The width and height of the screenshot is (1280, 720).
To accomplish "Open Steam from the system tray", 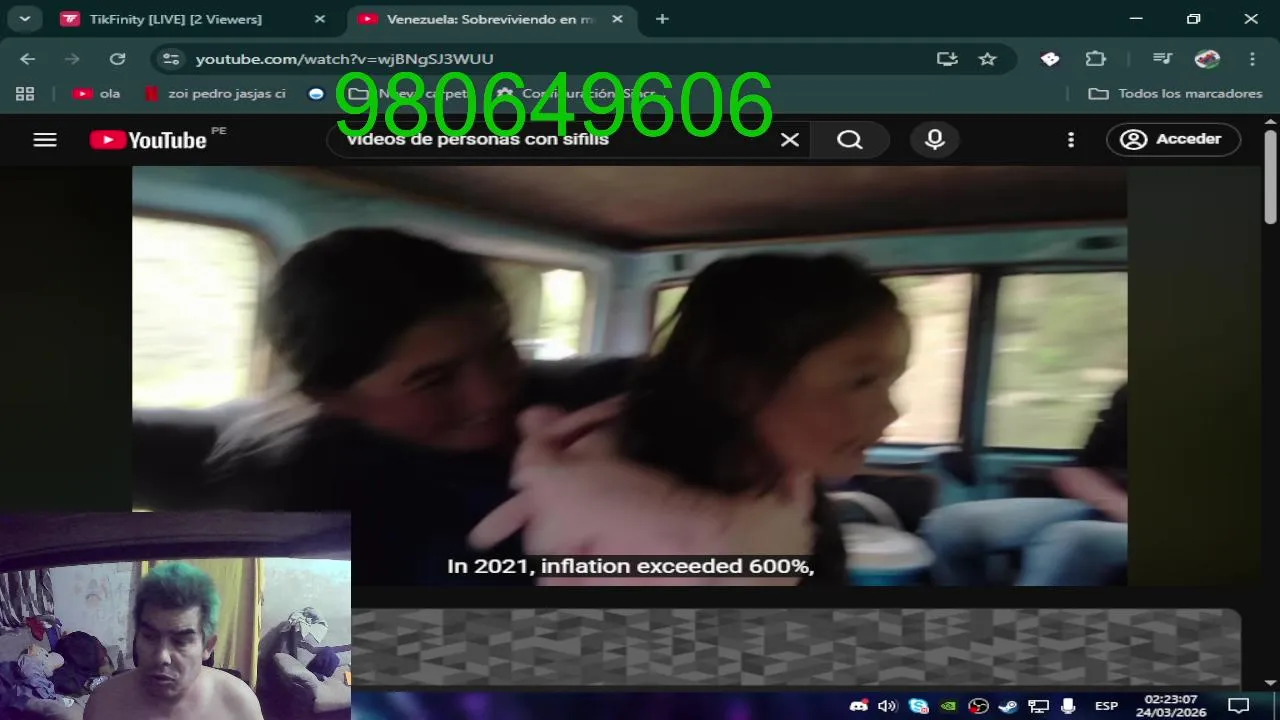I will point(1008,706).
